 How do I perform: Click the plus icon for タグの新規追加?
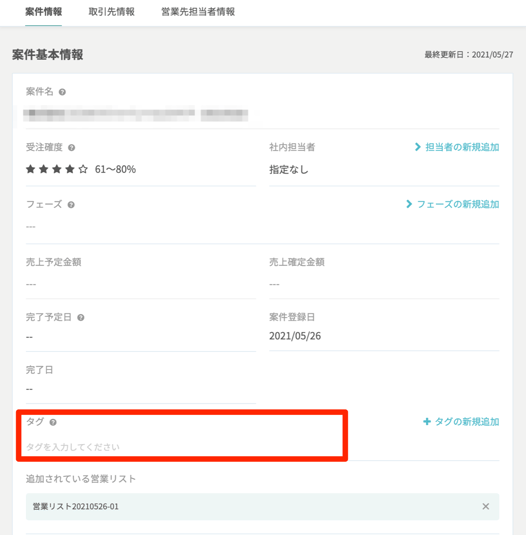click(427, 422)
